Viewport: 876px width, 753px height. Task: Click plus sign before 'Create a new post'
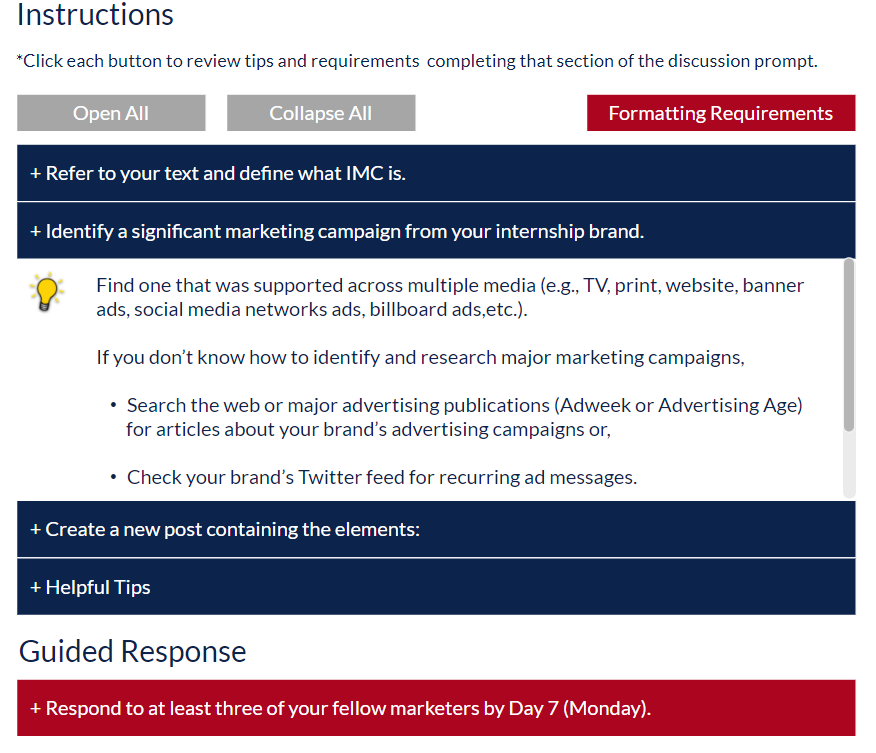pyautogui.click(x=36, y=530)
